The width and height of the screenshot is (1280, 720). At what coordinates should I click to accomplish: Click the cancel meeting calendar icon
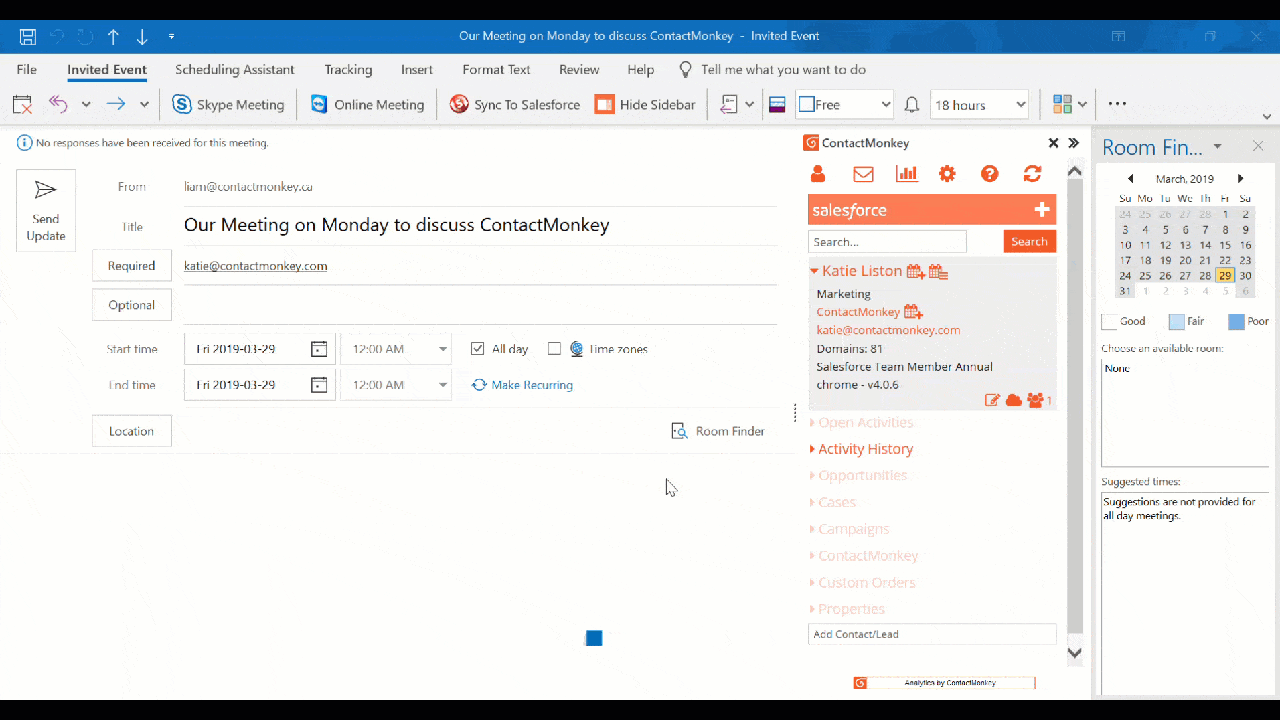[22, 104]
